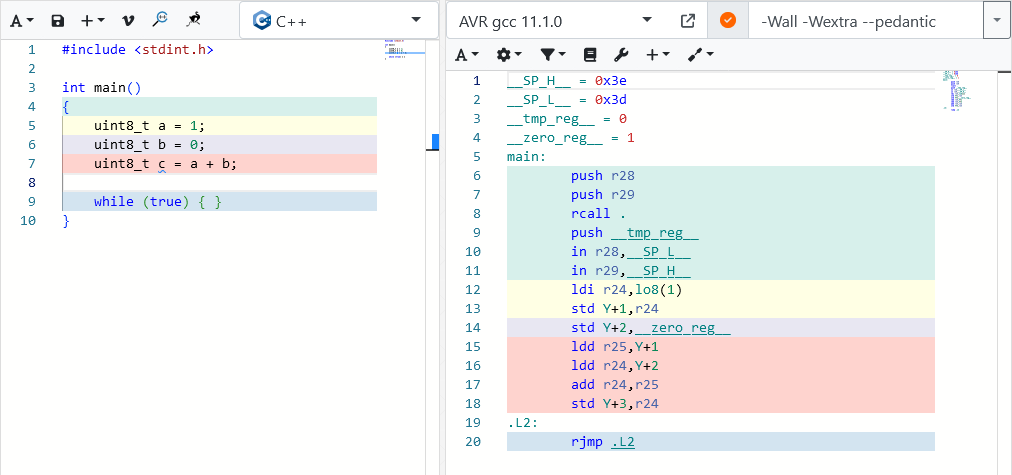The width and height of the screenshot is (1012, 475).
Task: Follow the .L2 label link in rjmp
Action: tap(623, 441)
